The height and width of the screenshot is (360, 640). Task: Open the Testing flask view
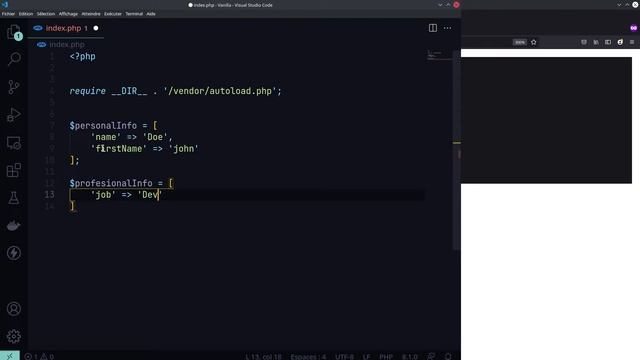[13, 198]
